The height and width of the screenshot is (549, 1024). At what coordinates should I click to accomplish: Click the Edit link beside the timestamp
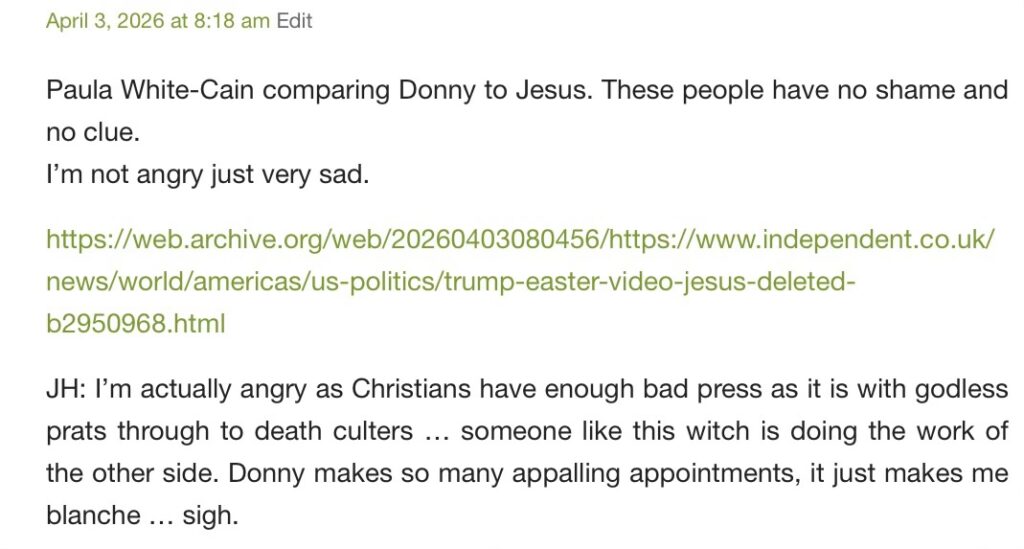coord(294,21)
